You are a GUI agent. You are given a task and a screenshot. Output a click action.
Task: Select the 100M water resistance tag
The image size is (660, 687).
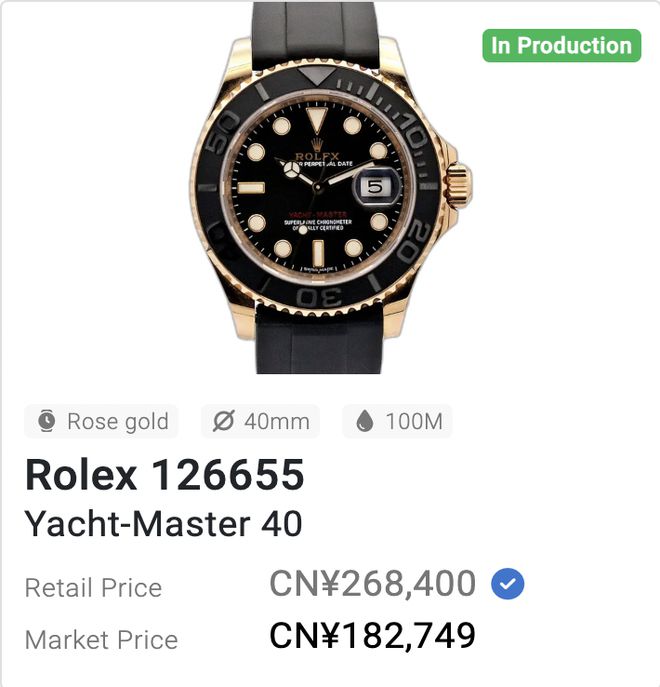pyautogui.click(x=397, y=422)
